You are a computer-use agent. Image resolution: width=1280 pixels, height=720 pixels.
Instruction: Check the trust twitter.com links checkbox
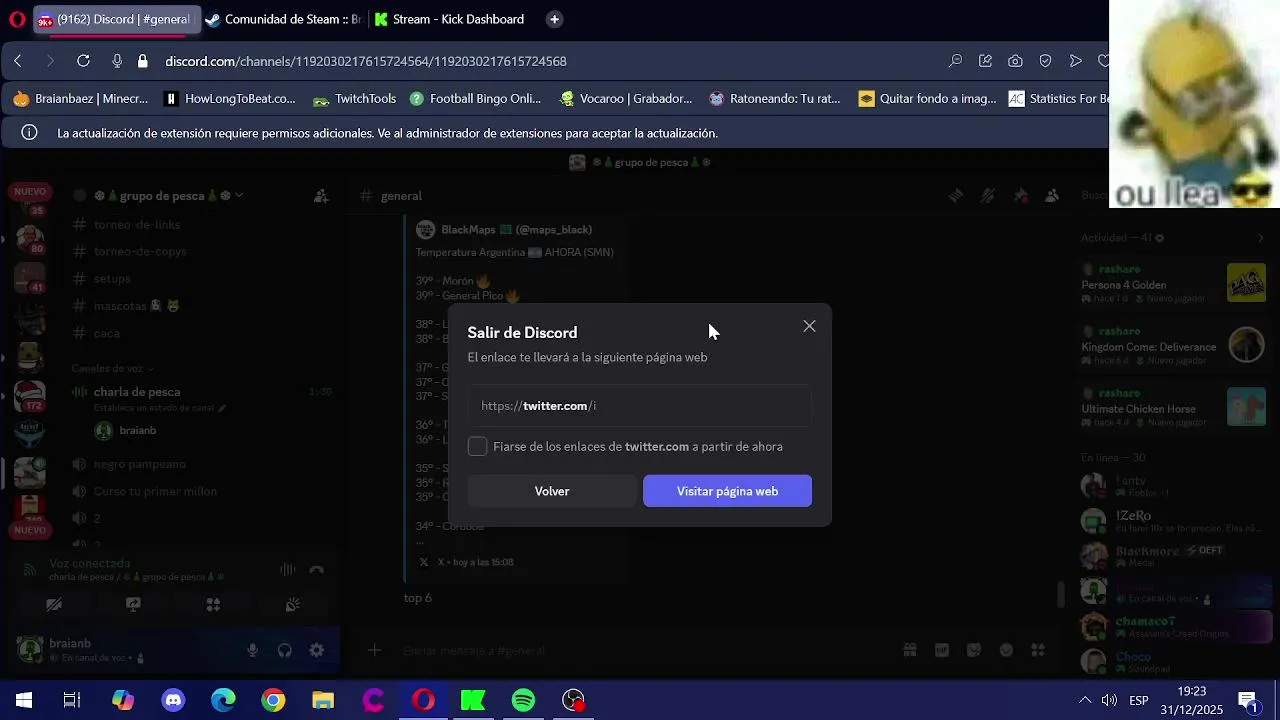(477, 447)
